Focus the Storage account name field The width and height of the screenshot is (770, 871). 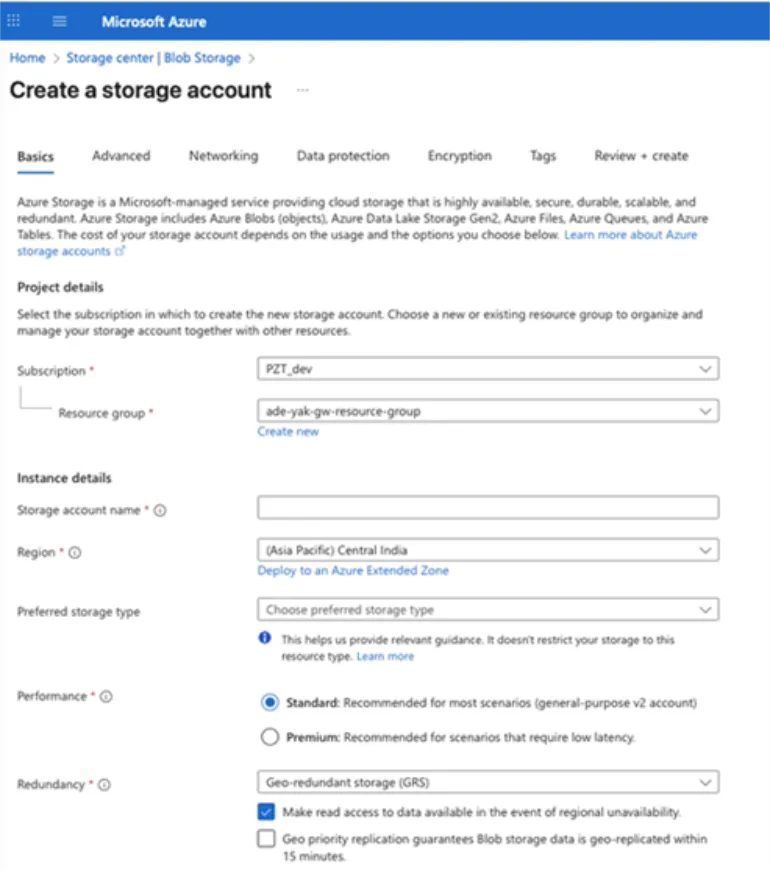pyautogui.click(x=488, y=508)
